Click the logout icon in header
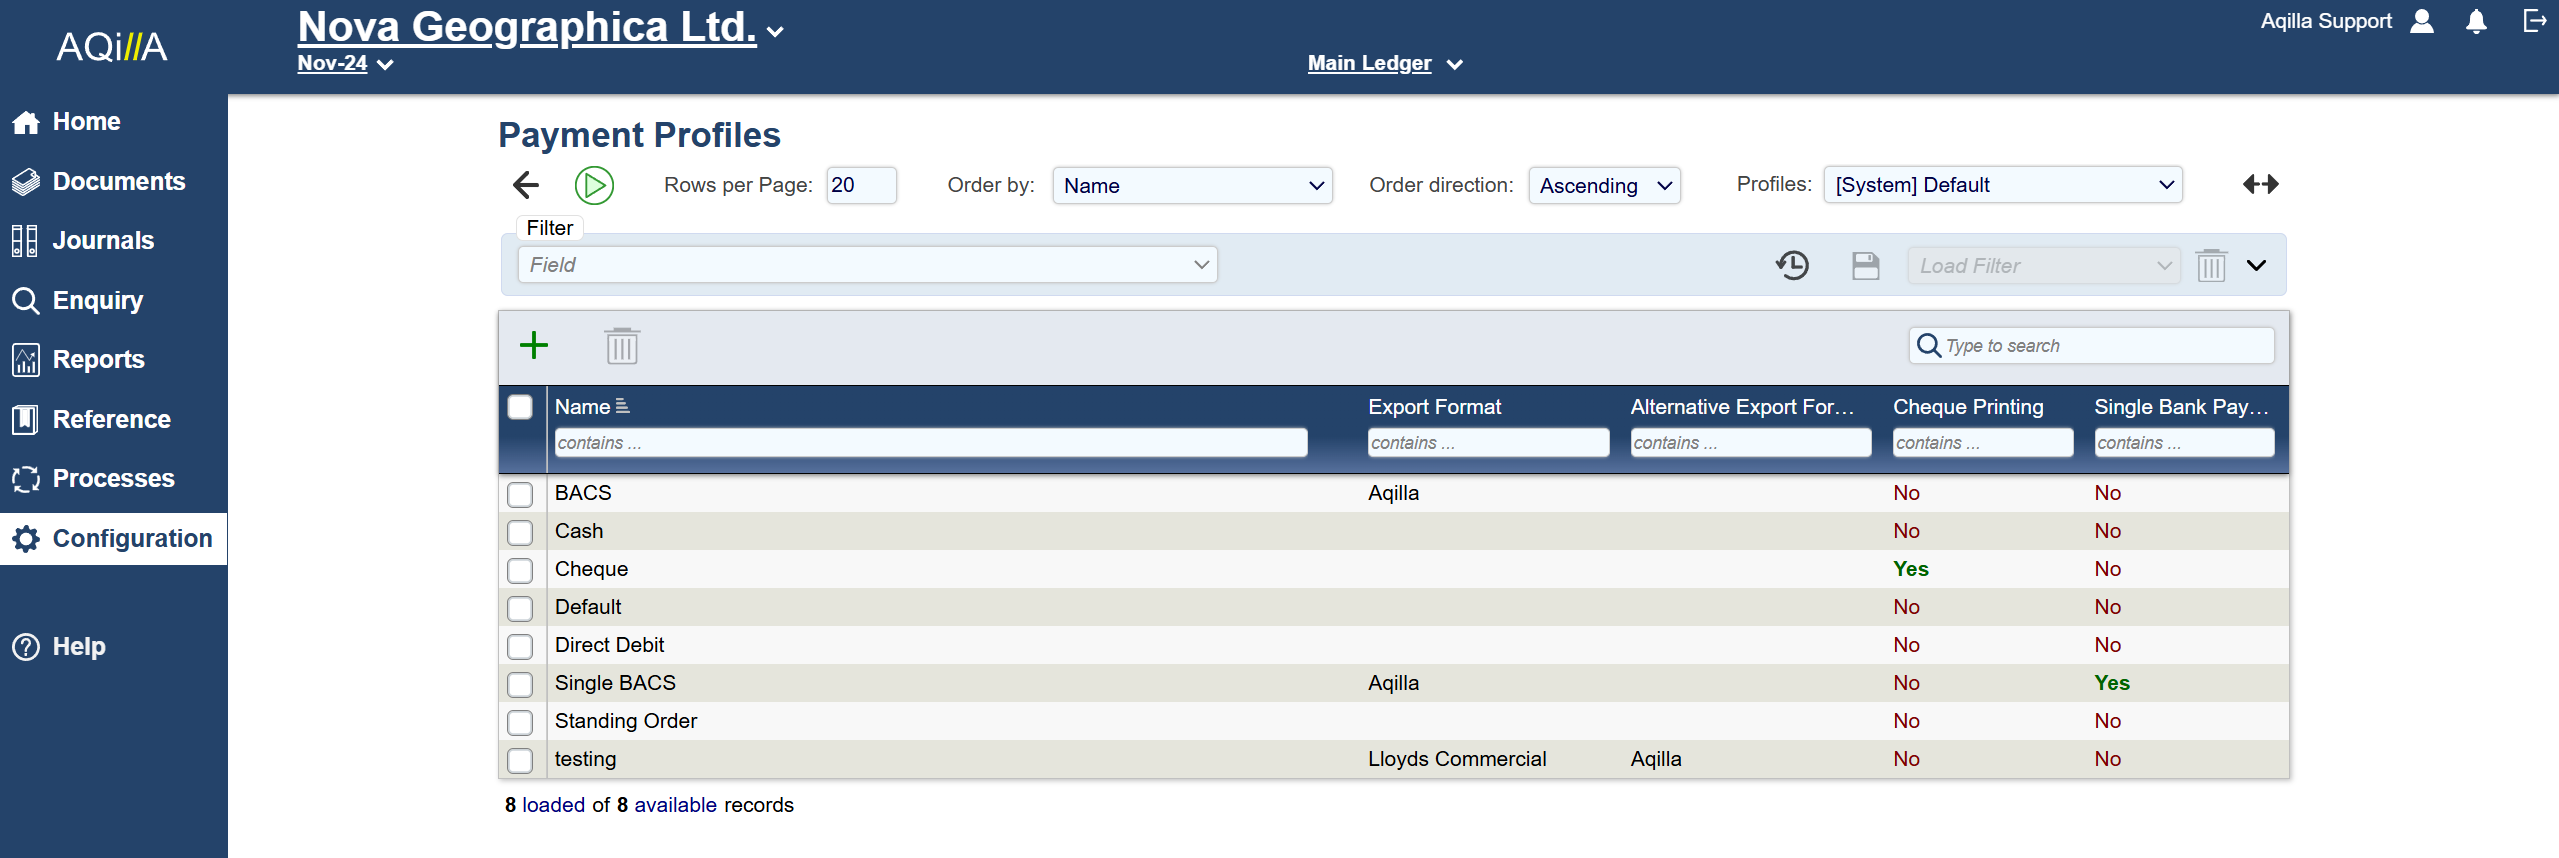 coord(2534,21)
